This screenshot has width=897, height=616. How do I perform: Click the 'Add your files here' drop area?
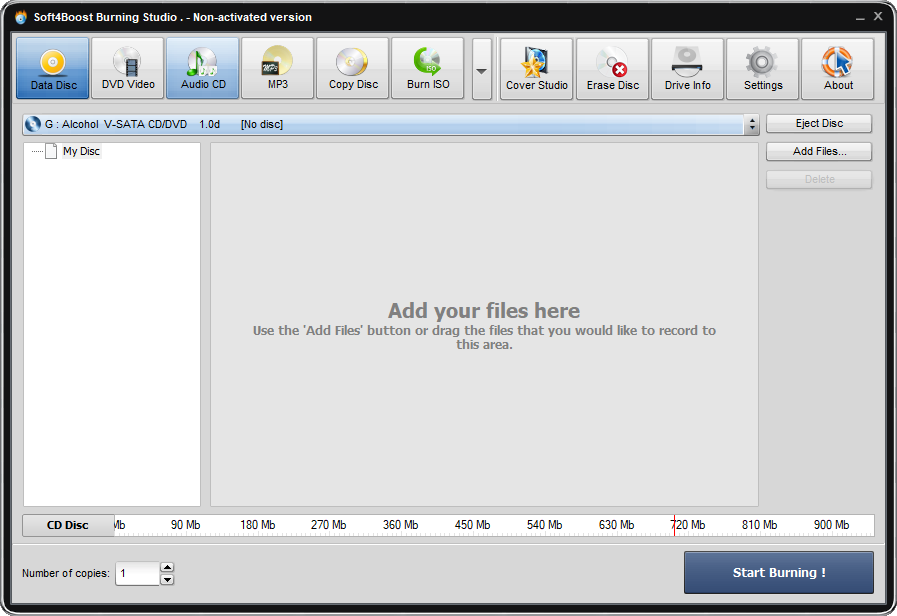coord(484,324)
